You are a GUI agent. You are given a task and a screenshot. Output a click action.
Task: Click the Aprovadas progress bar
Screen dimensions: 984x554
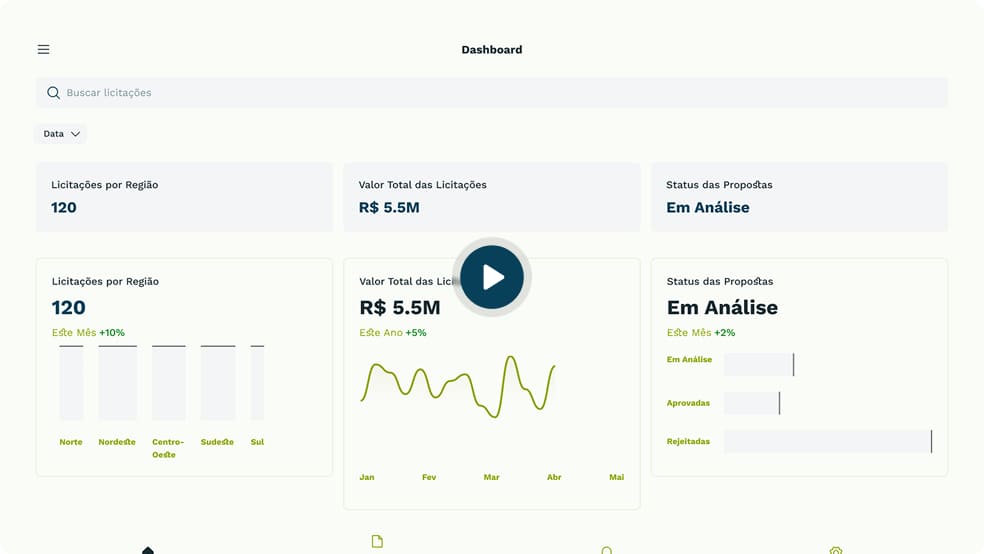click(x=751, y=403)
